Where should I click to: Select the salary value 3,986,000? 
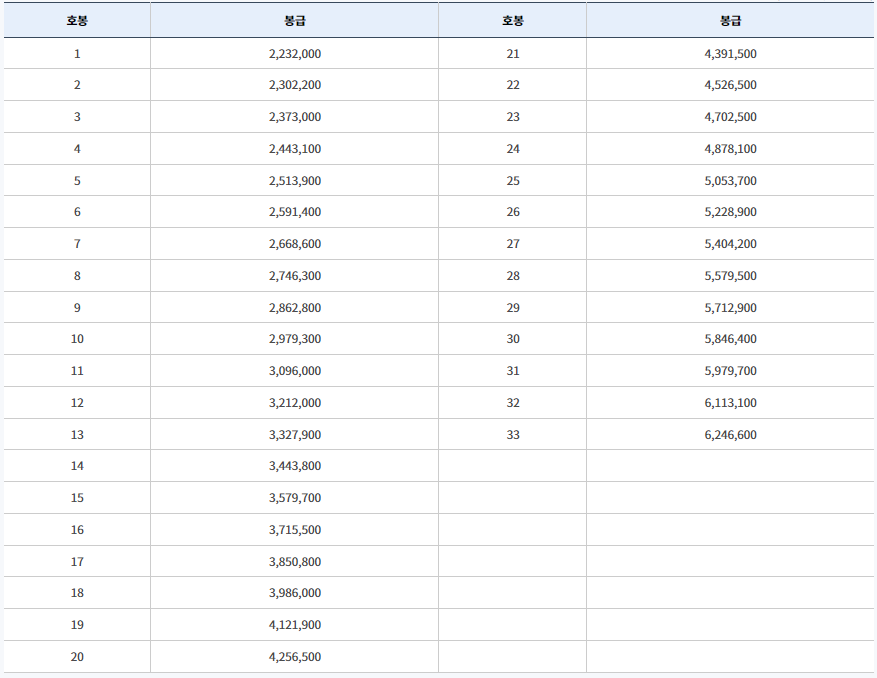(x=295, y=593)
